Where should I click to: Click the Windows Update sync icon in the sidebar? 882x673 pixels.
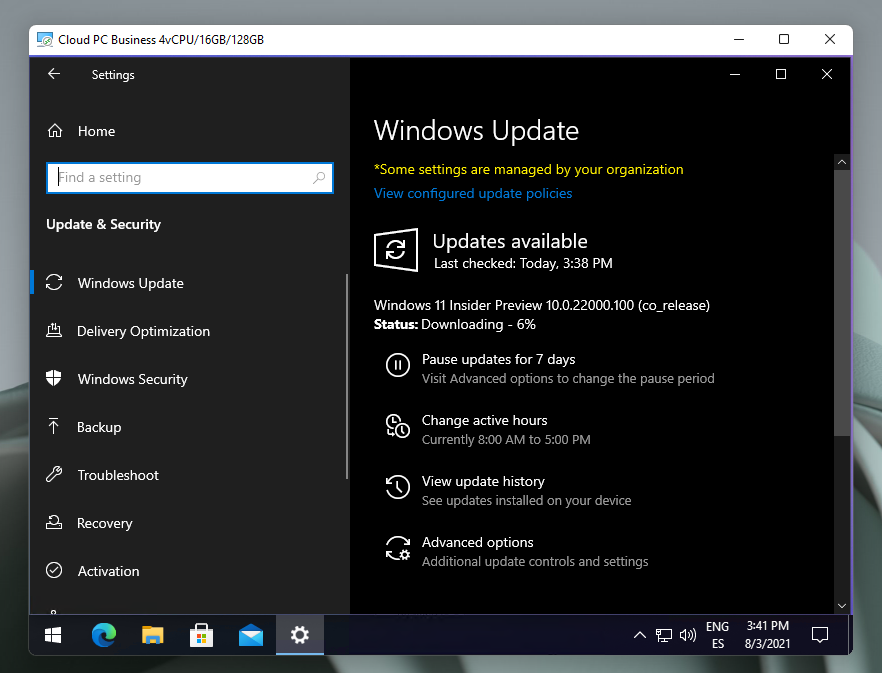tap(54, 282)
